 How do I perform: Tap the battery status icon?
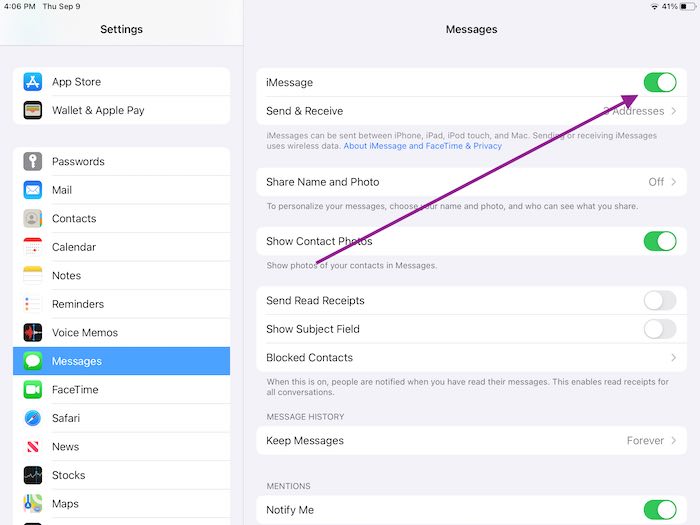click(688, 6)
